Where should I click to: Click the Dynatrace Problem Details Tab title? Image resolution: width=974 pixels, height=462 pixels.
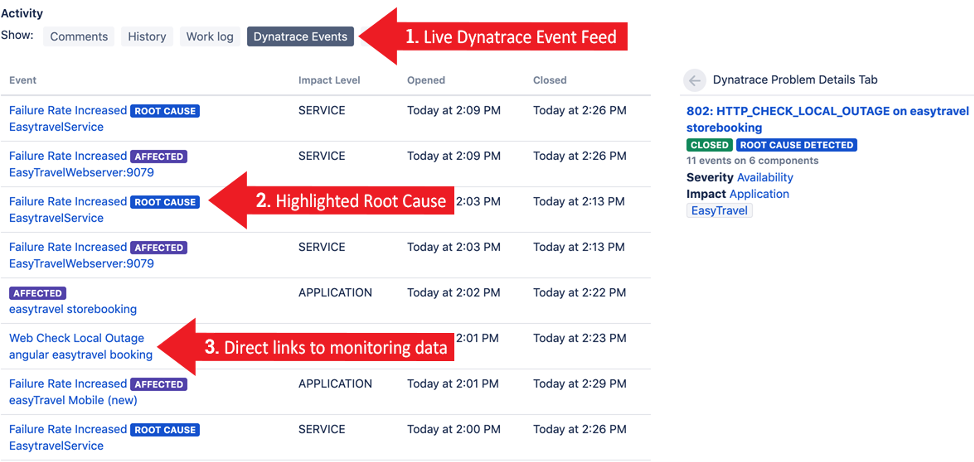(795, 80)
